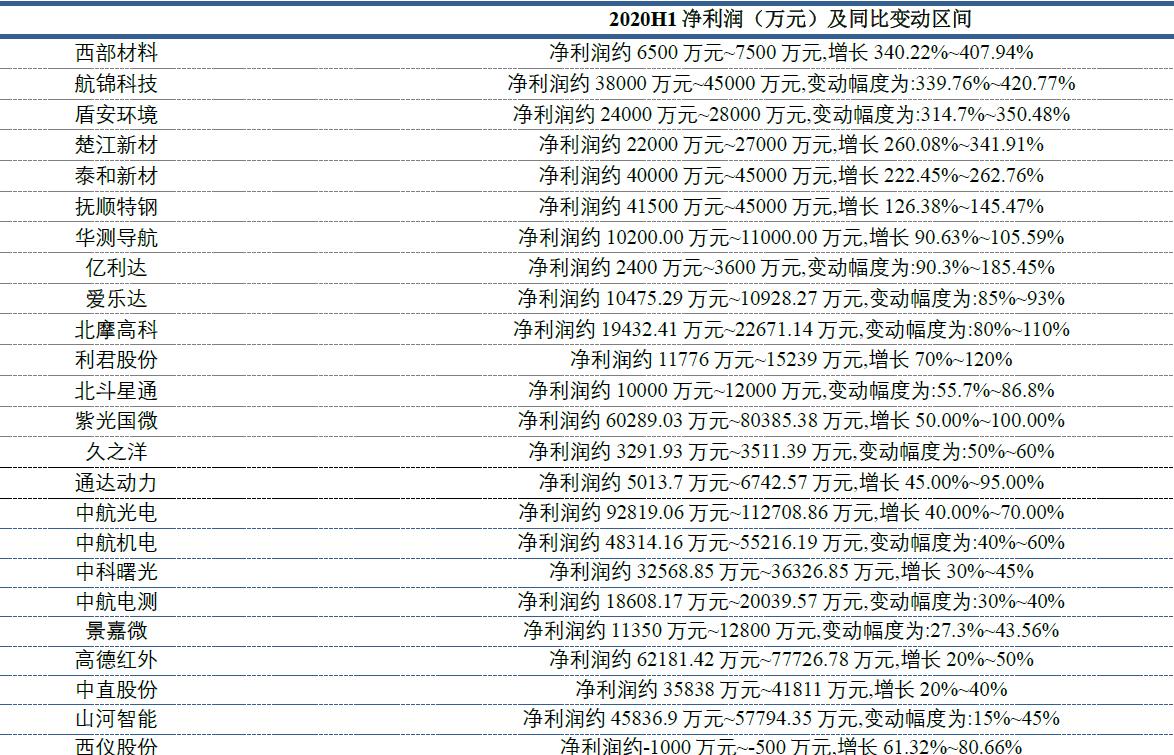Click profit cell with 变动幅度为:15%~45%

click(x=791, y=719)
